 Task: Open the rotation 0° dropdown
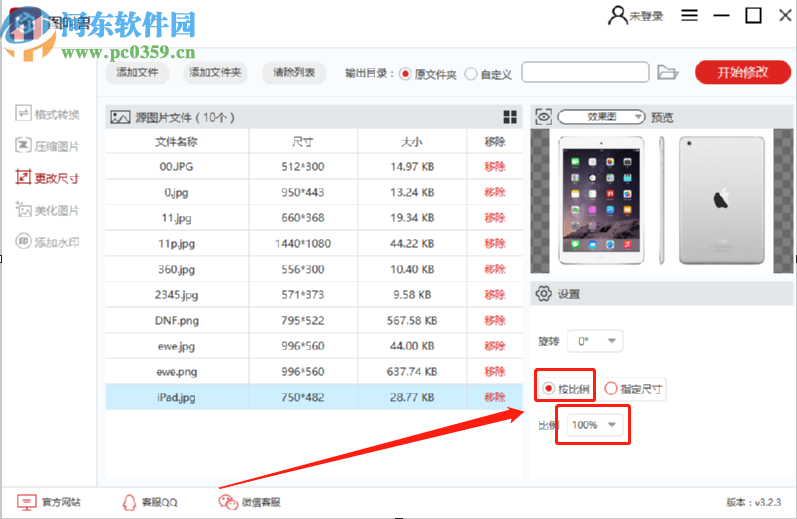(595, 341)
